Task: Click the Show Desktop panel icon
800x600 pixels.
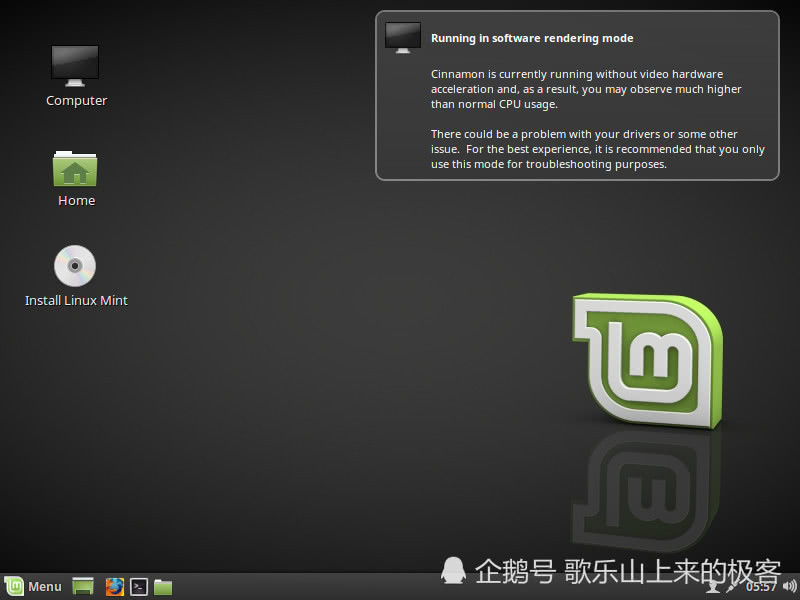Action: point(83,587)
